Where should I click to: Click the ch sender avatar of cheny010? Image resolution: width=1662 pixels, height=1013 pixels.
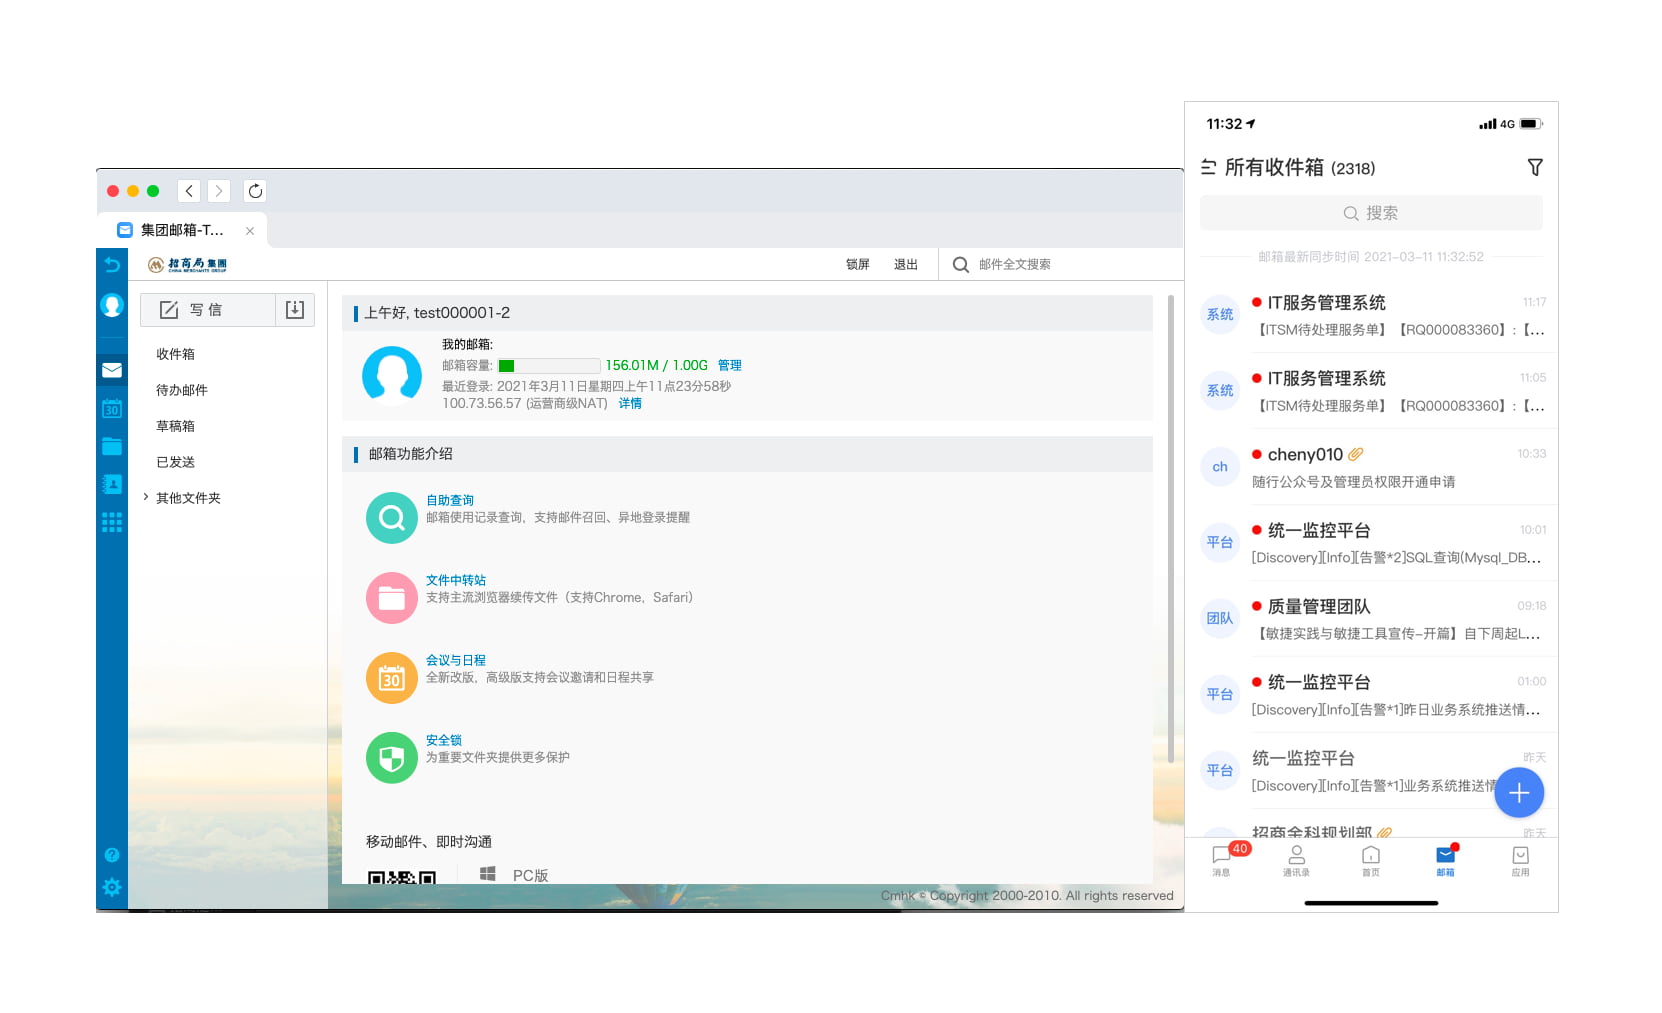1220,467
